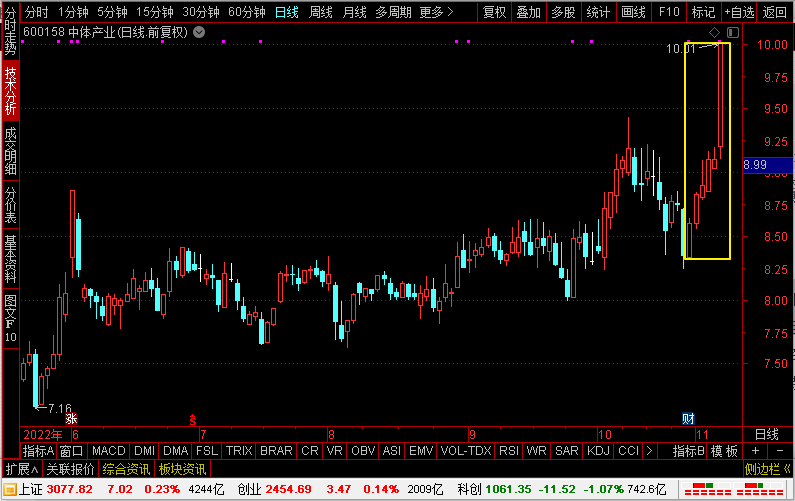Click the plus zoom-in button at bottom right
795x501 pixels.
click(755, 451)
